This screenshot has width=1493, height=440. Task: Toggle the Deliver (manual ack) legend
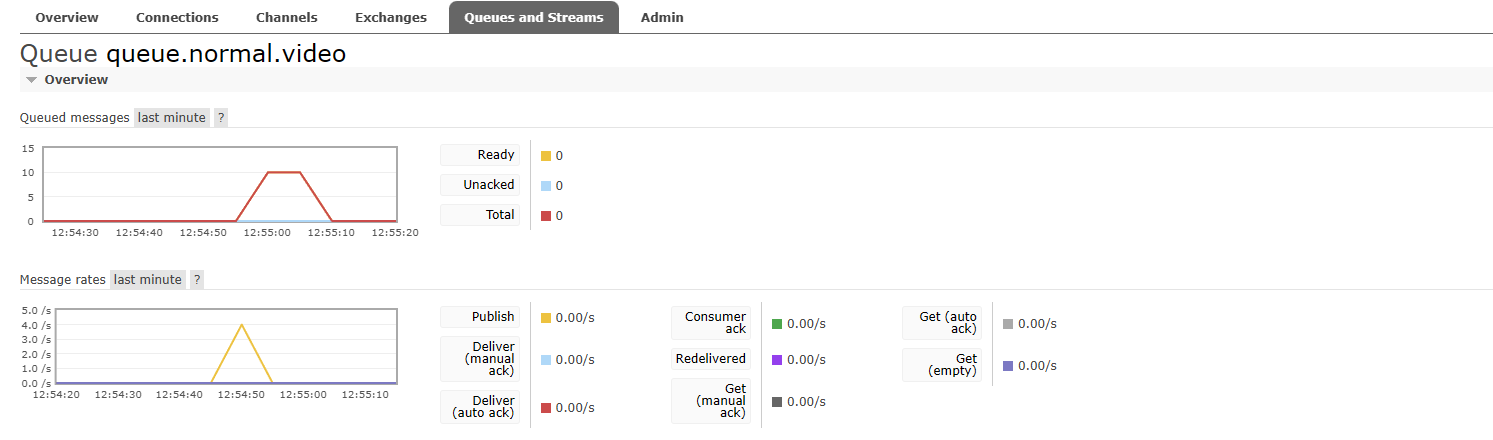coord(480,359)
